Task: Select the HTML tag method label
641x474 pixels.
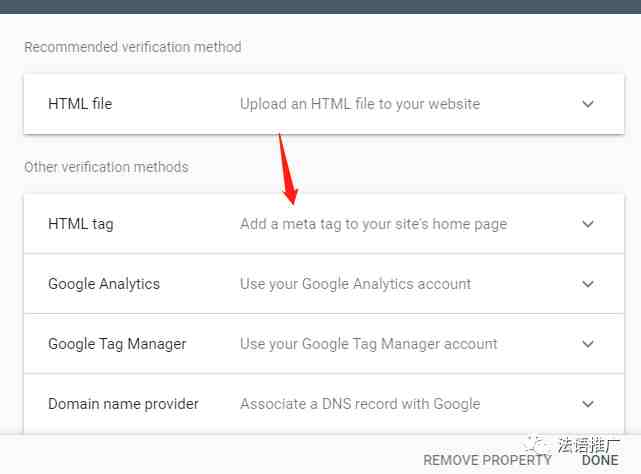Action: (x=81, y=224)
